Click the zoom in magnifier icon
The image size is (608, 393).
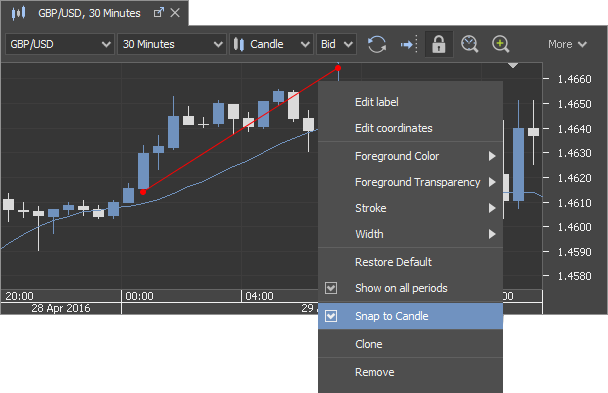pyautogui.click(x=501, y=44)
